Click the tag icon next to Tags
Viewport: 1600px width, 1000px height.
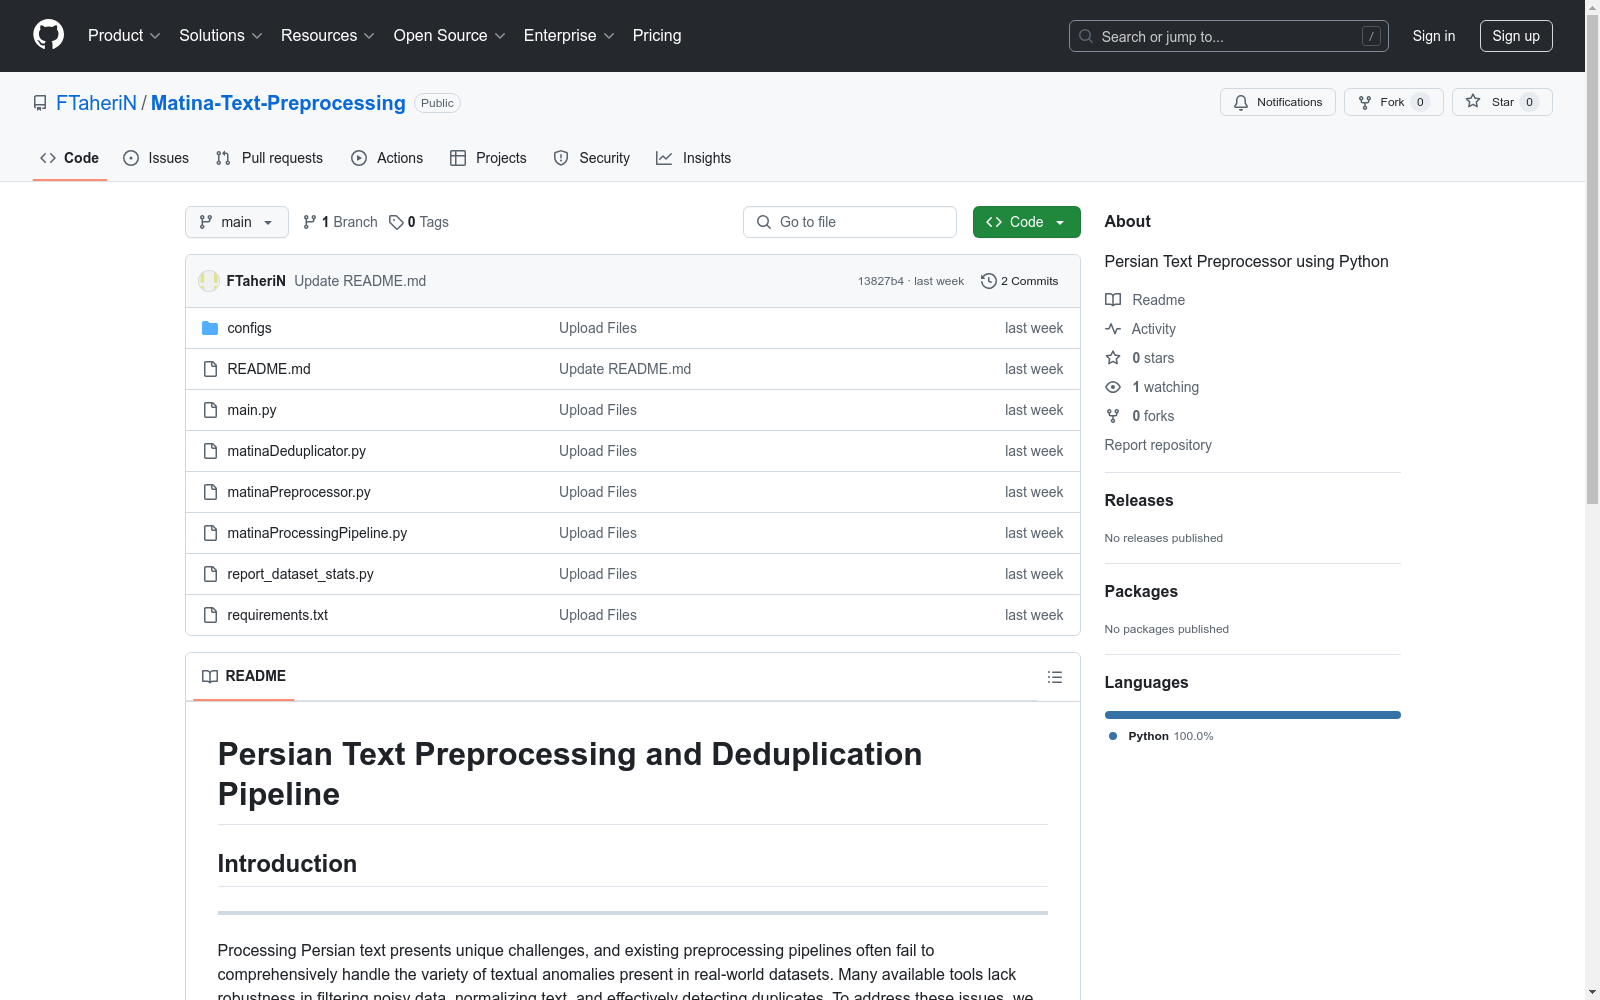pyautogui.click(x=396, y=222)
